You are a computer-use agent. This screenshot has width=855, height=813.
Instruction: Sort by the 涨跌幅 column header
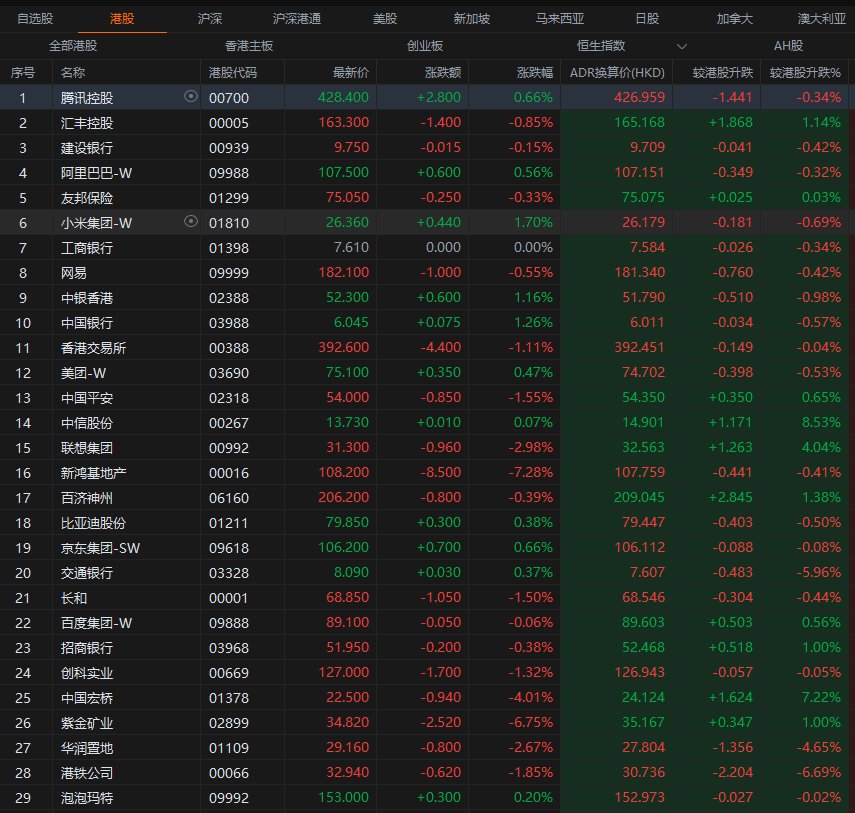tap(535, 73)
